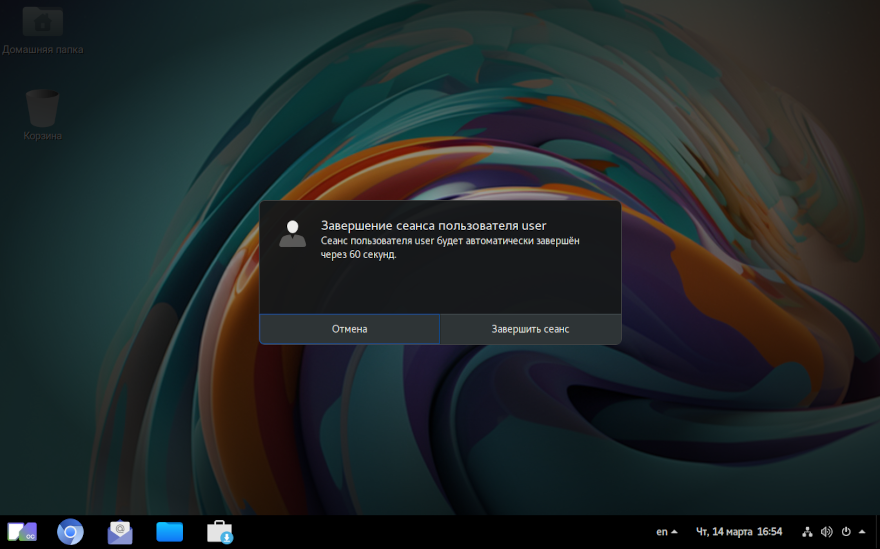Click the network connection tray icon
This screenshot has height=549, width=880.
[807, 532]
